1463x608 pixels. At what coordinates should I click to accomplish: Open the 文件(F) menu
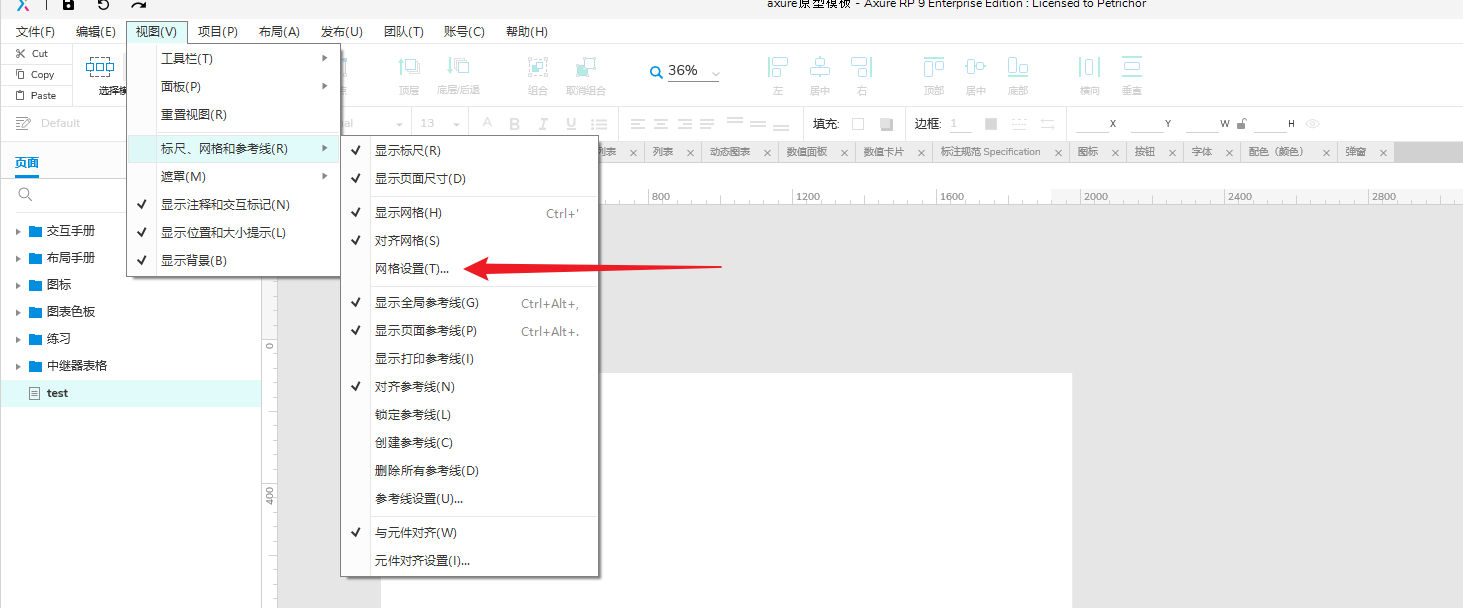point(35,32)
